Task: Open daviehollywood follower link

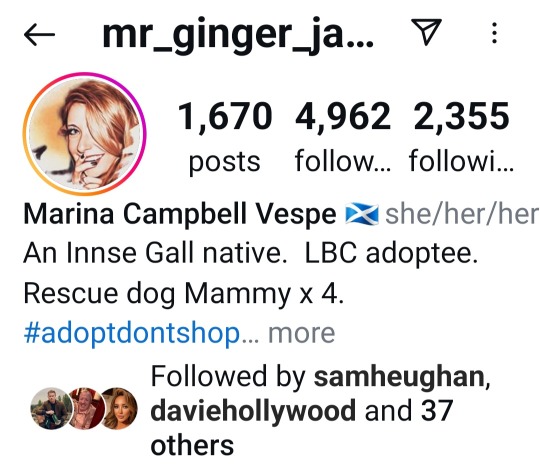Action: pos(253,411)
